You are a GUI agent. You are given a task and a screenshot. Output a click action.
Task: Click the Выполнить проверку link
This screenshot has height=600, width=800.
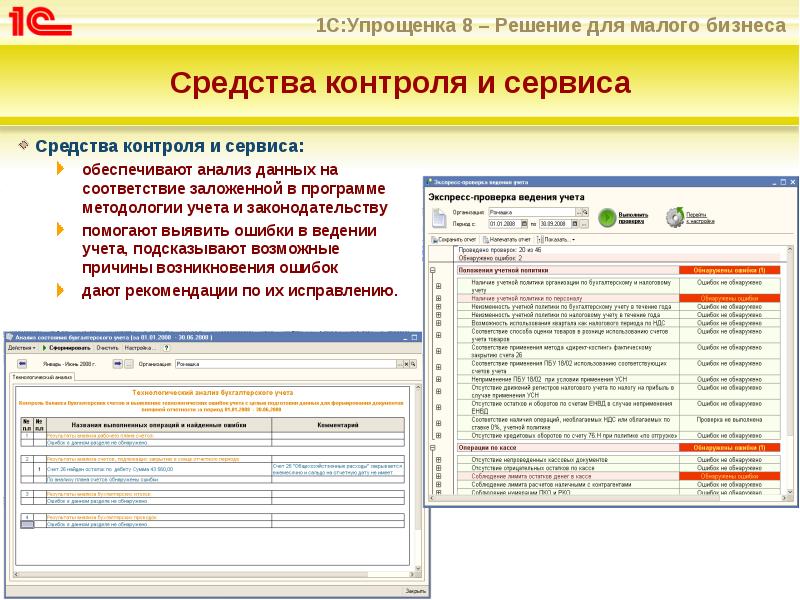(x=633, y=218)
